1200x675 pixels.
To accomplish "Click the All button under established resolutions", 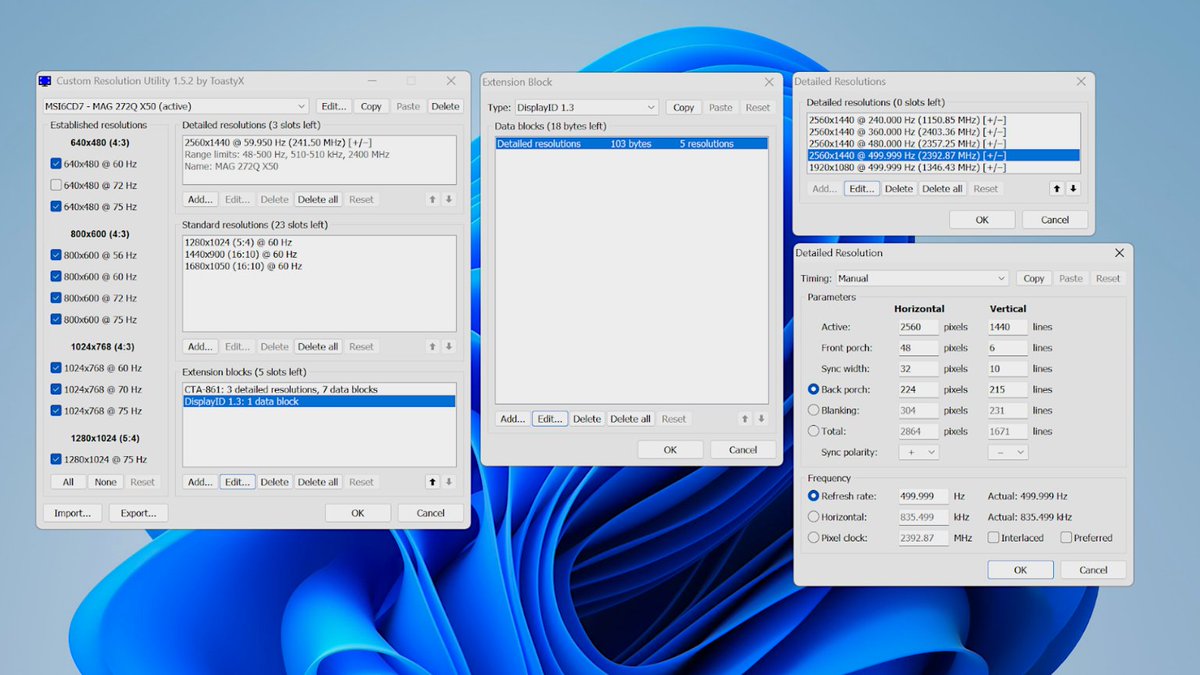I will click(x=68, y=481).
